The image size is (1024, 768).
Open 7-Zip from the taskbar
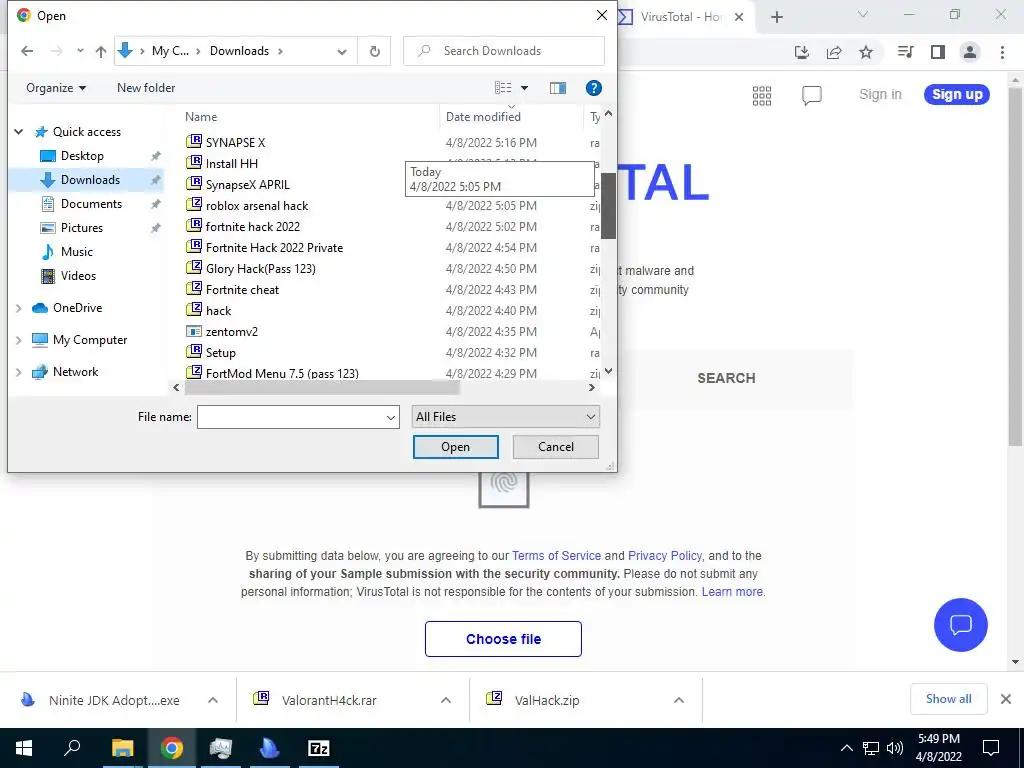point(319,748)
